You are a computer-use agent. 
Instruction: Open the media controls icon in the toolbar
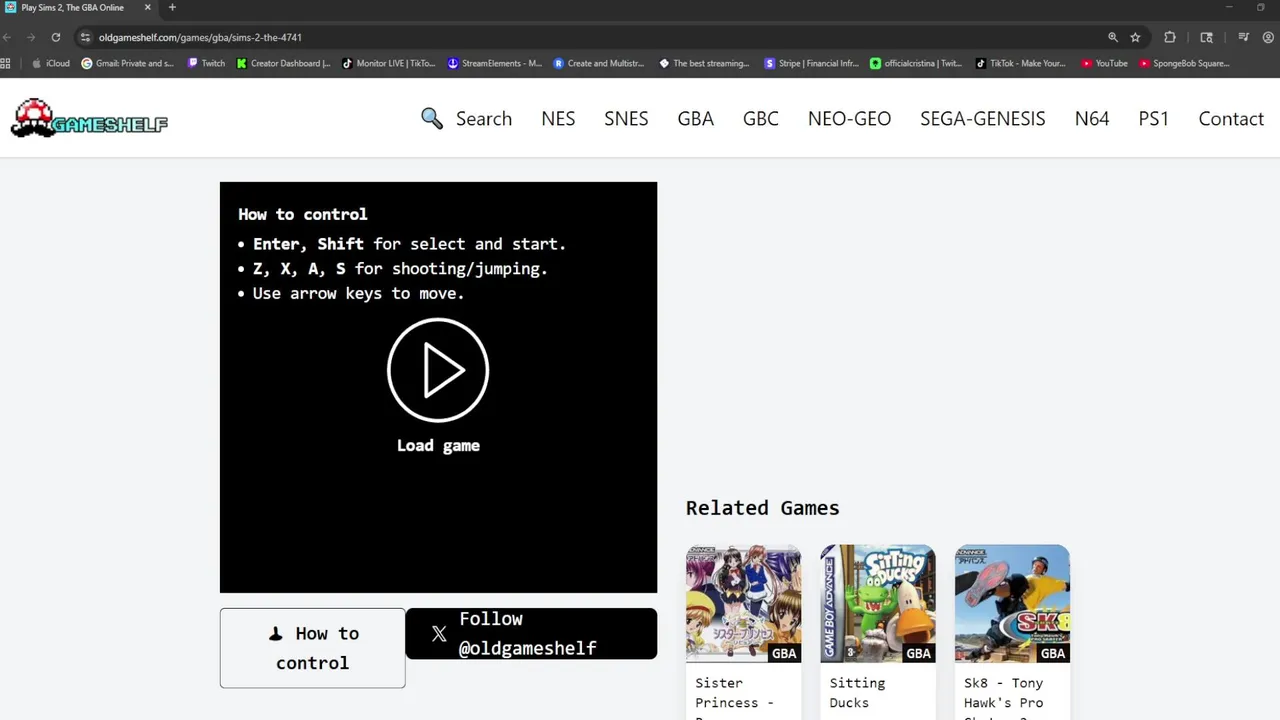tap(1243, 37)
